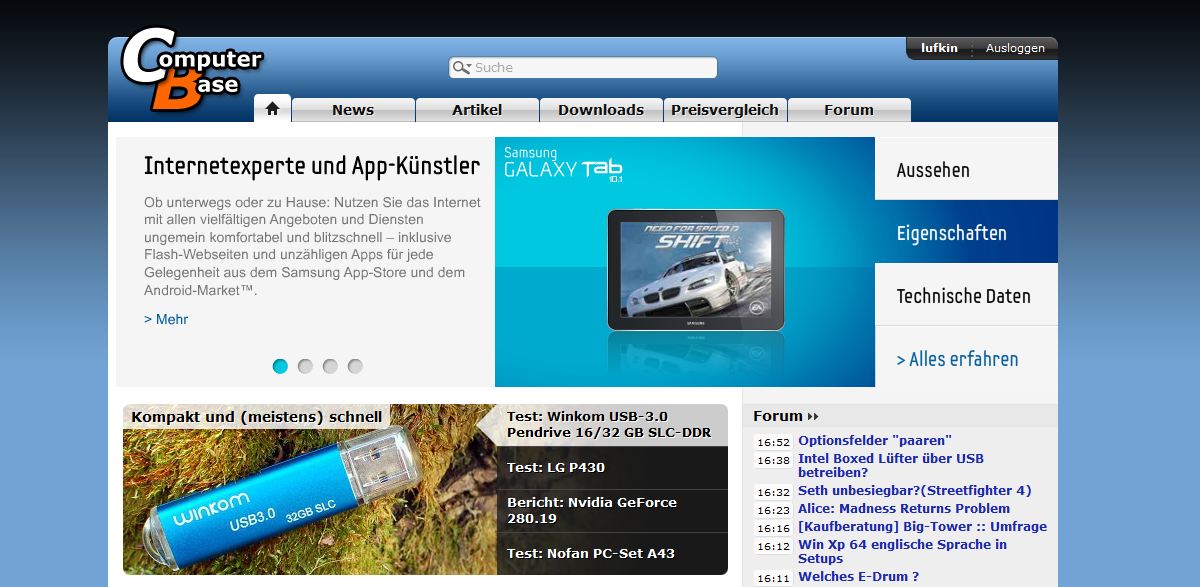Click the 16:12 timestamp in forum list
Screen dimensions: 1200x587
click(773, 546)
